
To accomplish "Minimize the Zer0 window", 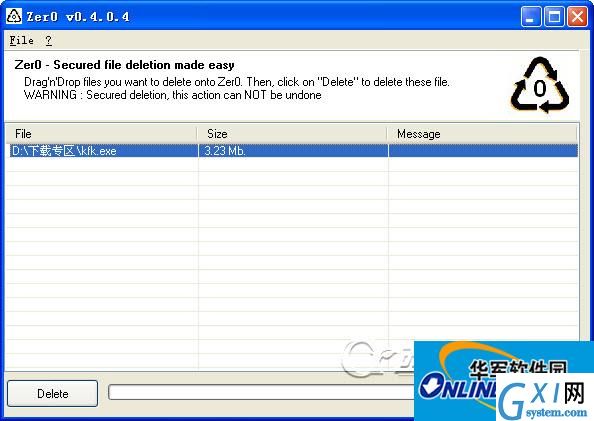I will tap(531, 17).
